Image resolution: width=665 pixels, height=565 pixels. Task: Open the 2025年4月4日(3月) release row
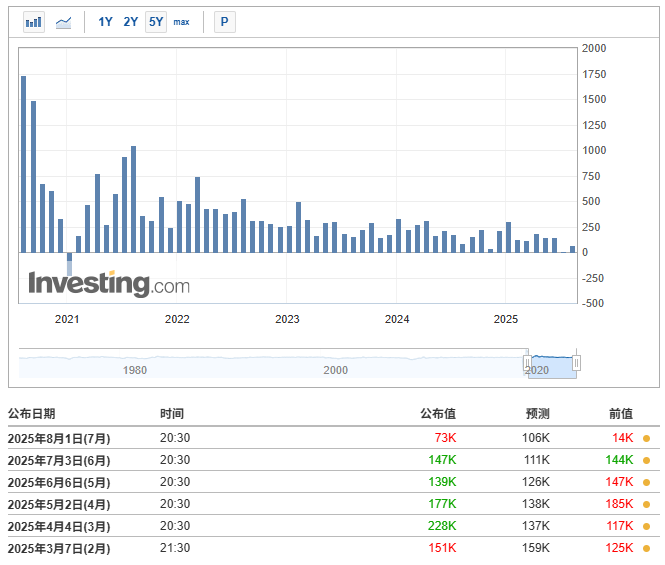click(59, 526)
